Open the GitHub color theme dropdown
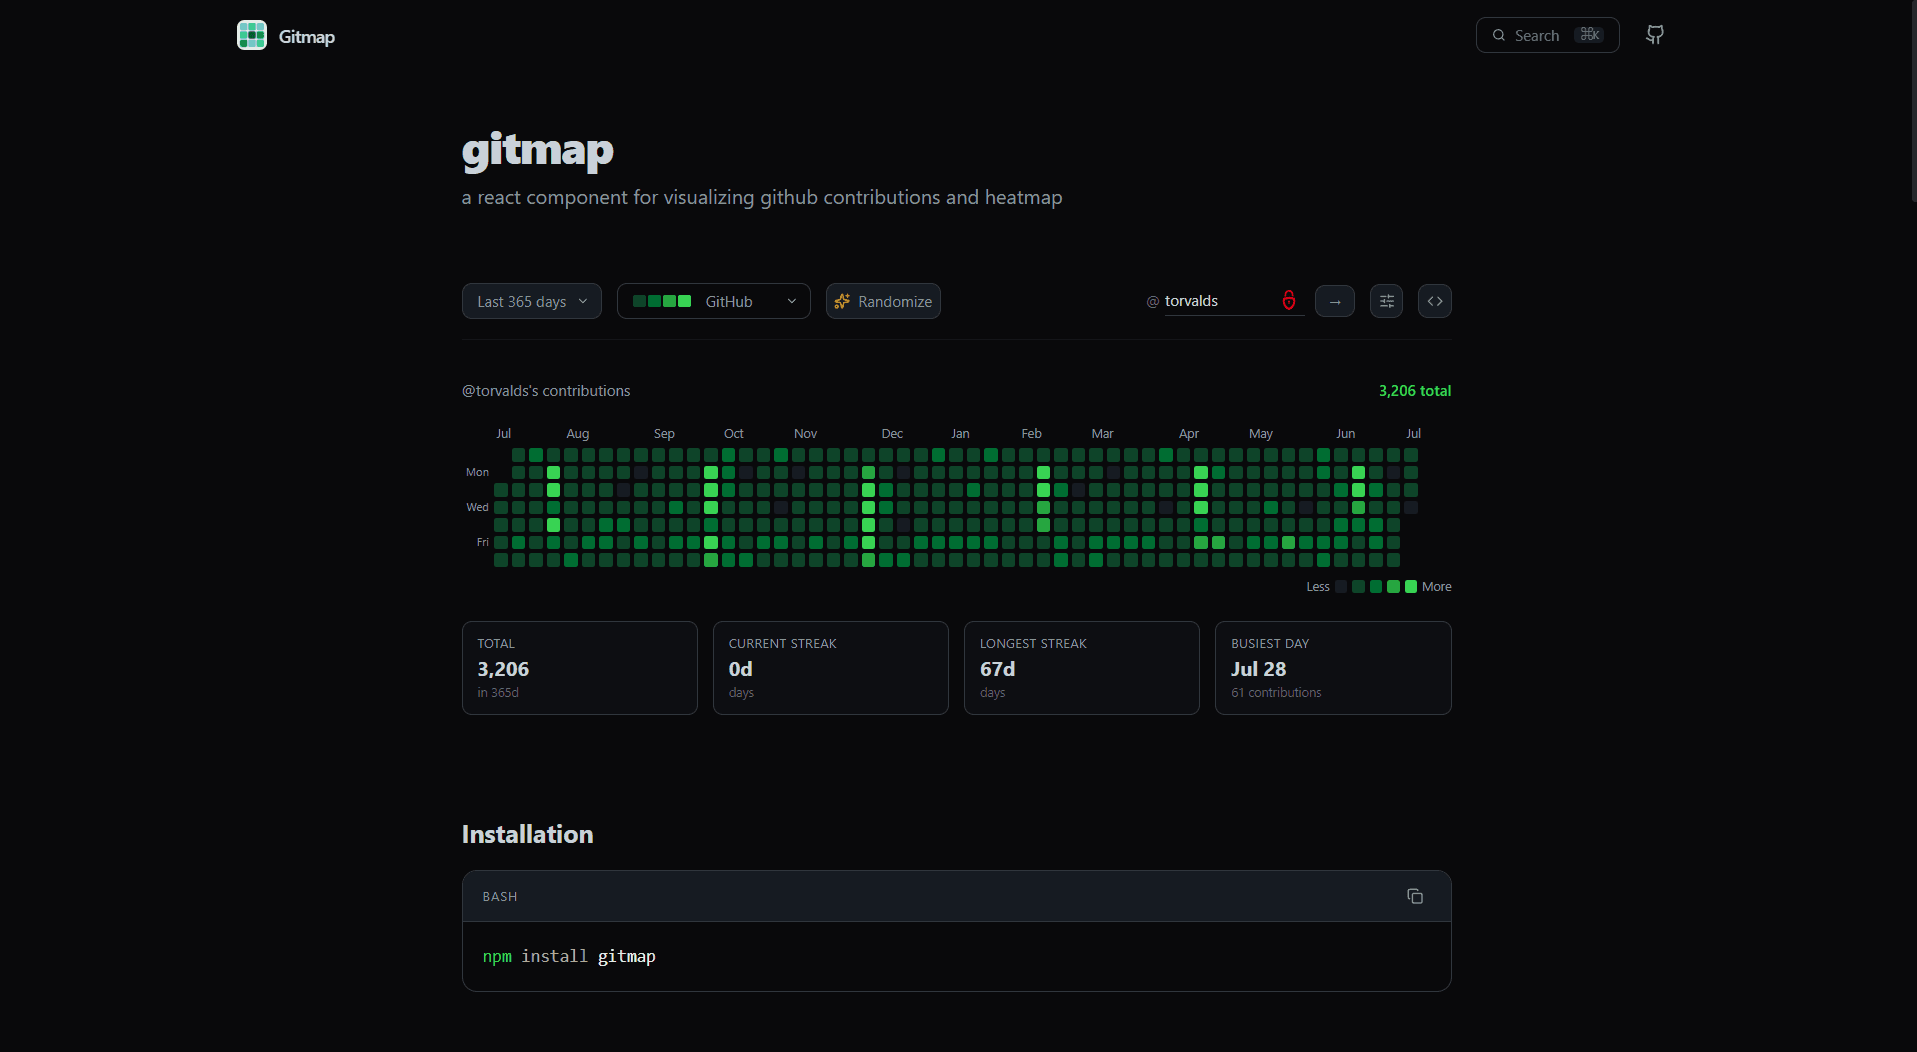 [713, 301]
